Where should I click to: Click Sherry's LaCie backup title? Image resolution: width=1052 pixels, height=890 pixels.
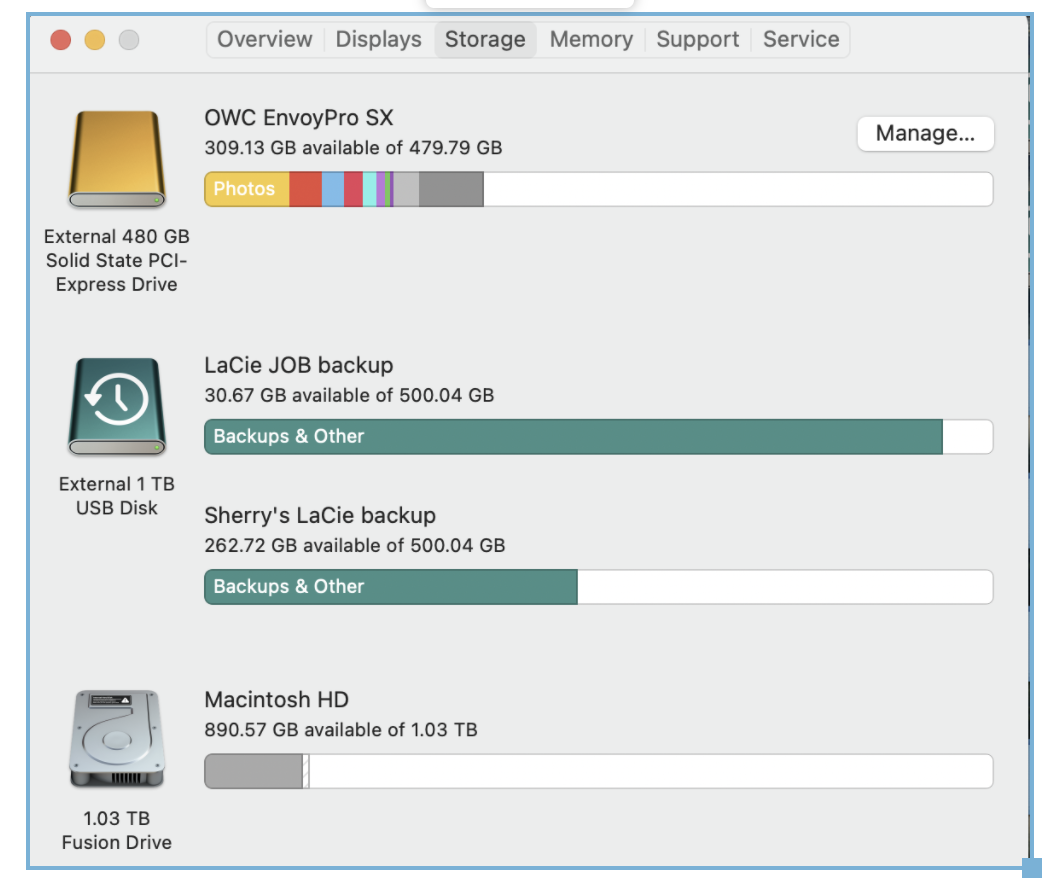pos(320,515)
